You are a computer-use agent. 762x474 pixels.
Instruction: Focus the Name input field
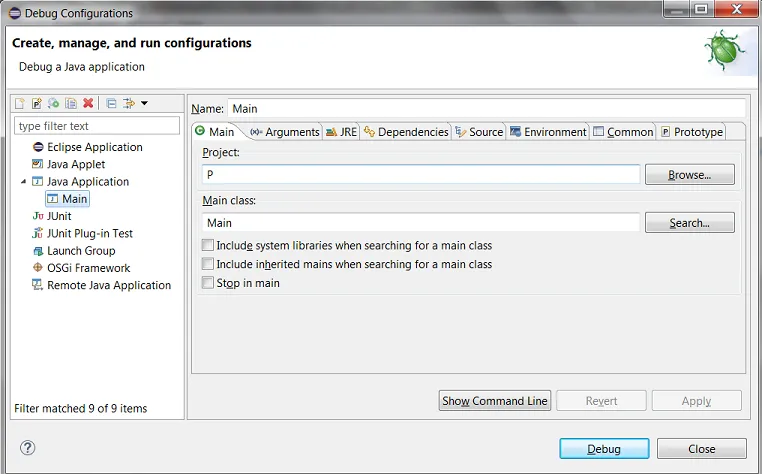[486, 108]
